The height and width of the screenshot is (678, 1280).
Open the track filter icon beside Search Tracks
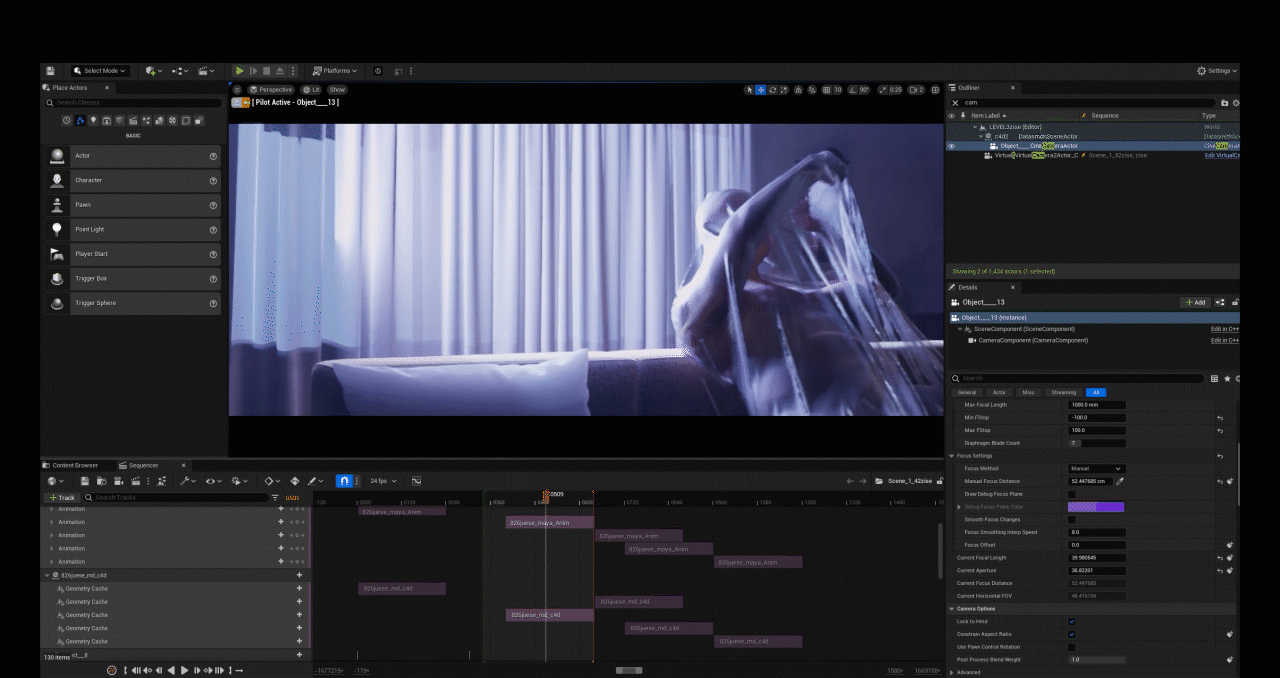275,497
